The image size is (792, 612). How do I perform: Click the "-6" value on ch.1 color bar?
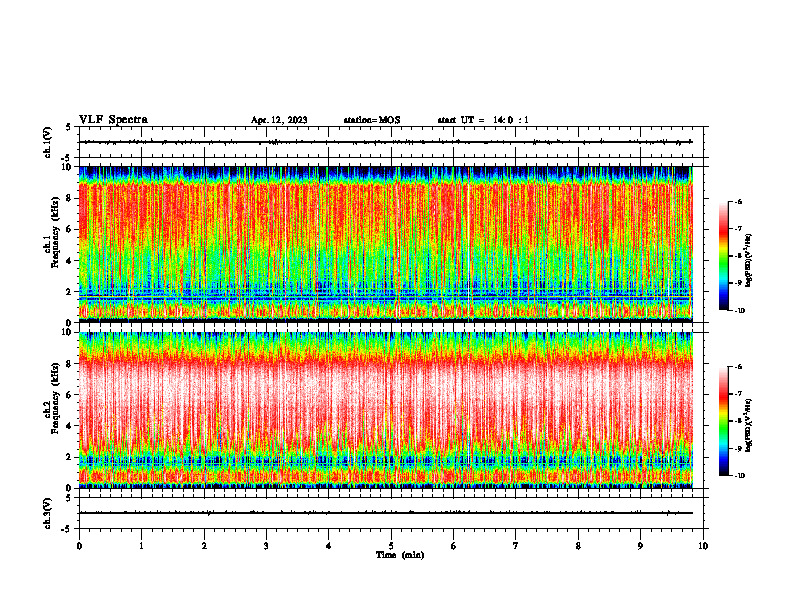point(738,201)
